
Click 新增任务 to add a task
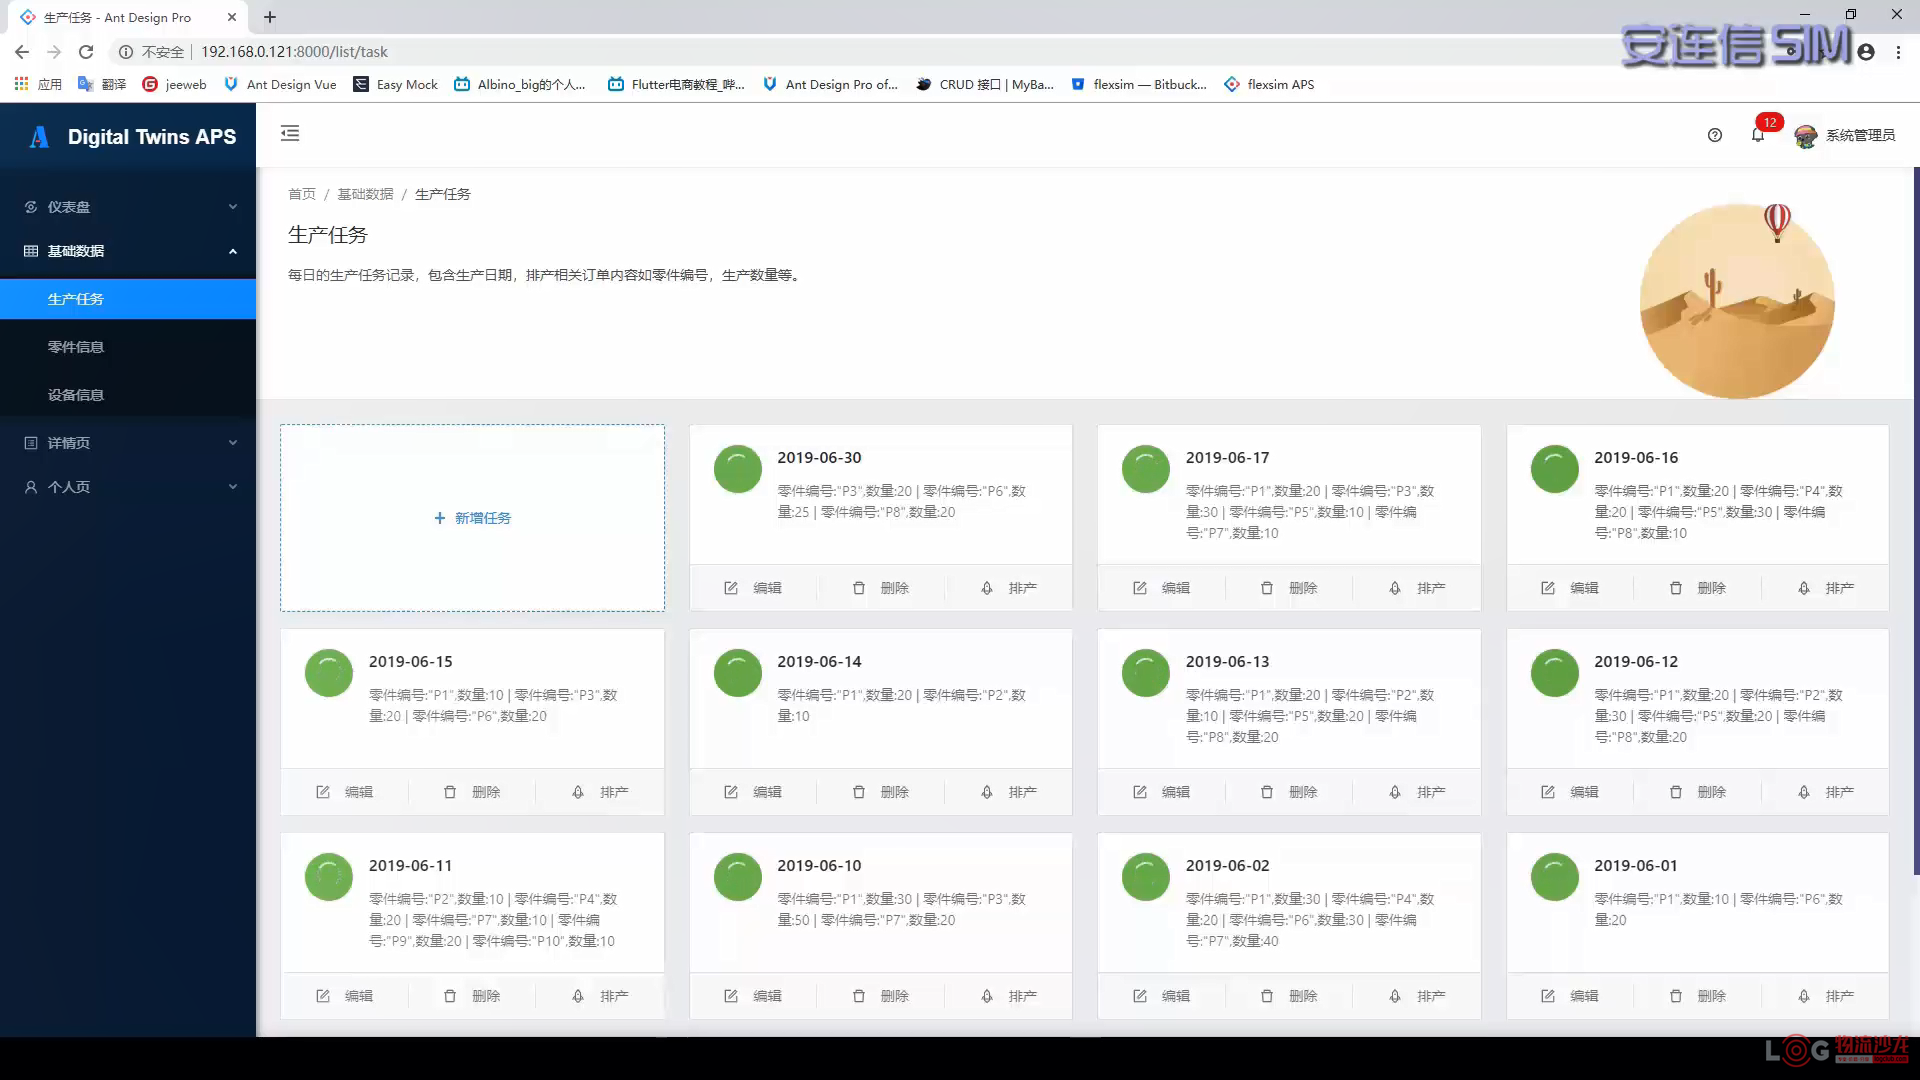pos(472,518)
